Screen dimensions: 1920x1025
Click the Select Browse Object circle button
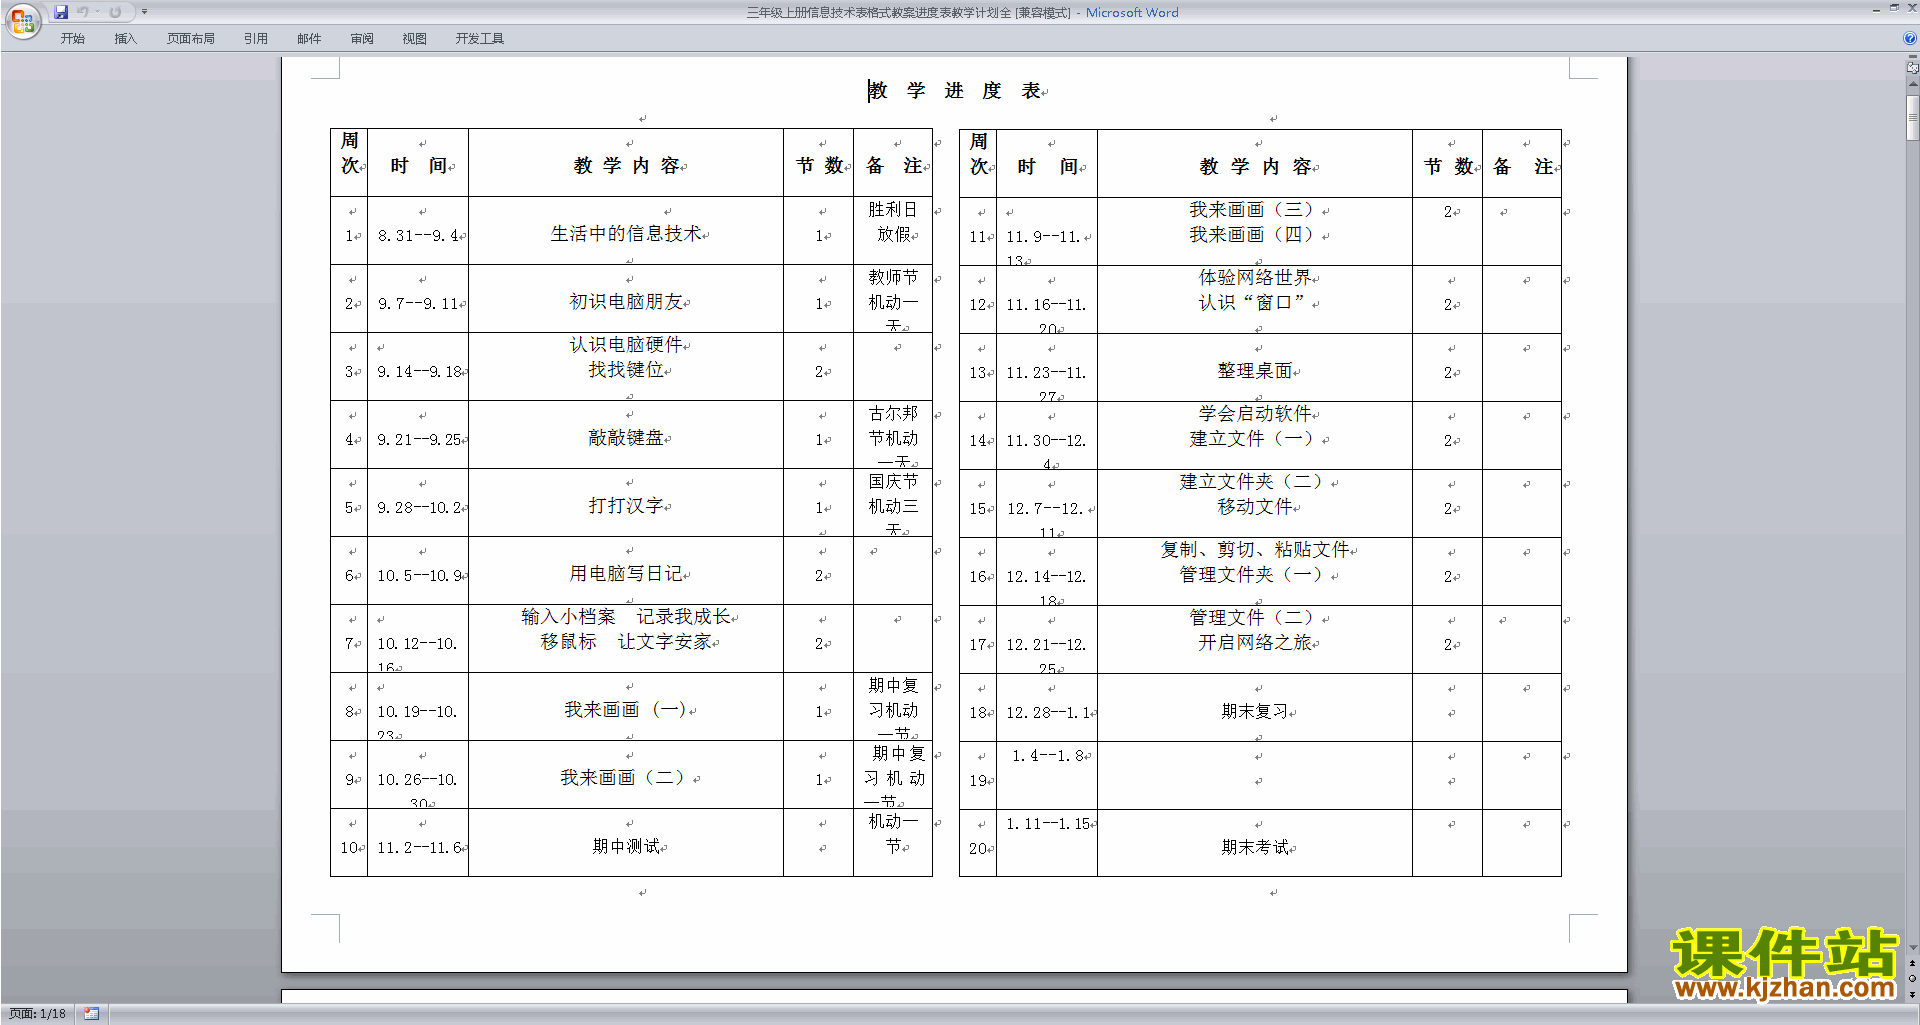pyautogui.click(x=1912, y=978)
